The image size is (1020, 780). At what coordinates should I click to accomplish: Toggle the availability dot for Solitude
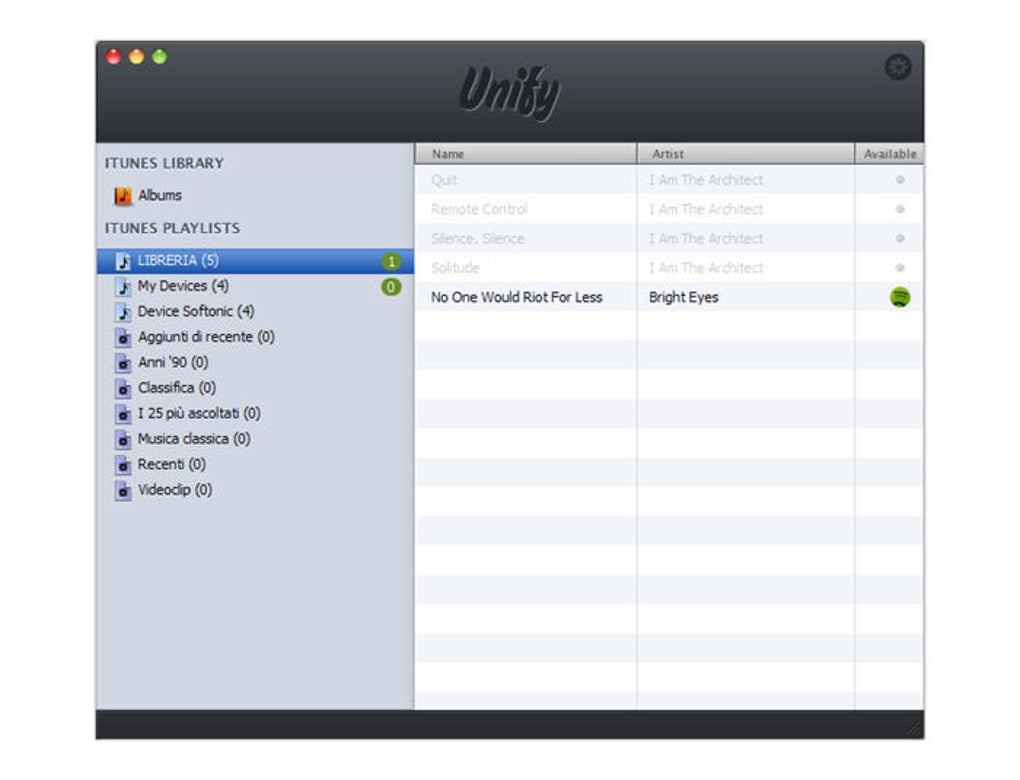tap(897, 267)
